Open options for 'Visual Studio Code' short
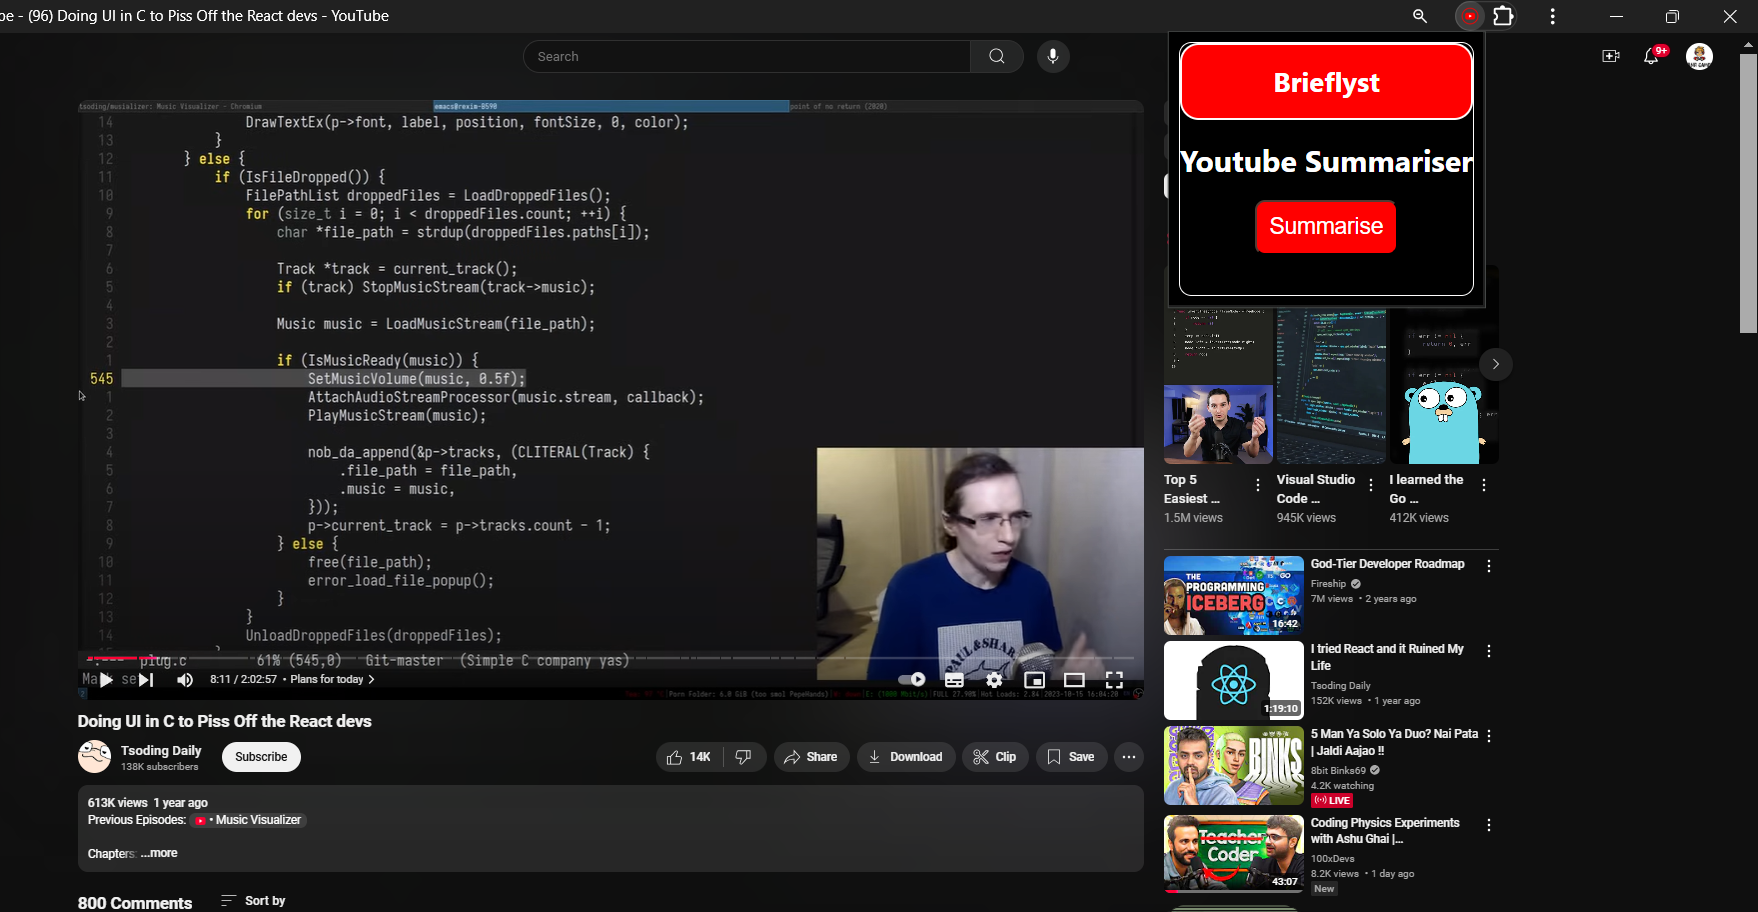Image resolution: width=1758 pixels, height=912 pixels. (1370, 485)
